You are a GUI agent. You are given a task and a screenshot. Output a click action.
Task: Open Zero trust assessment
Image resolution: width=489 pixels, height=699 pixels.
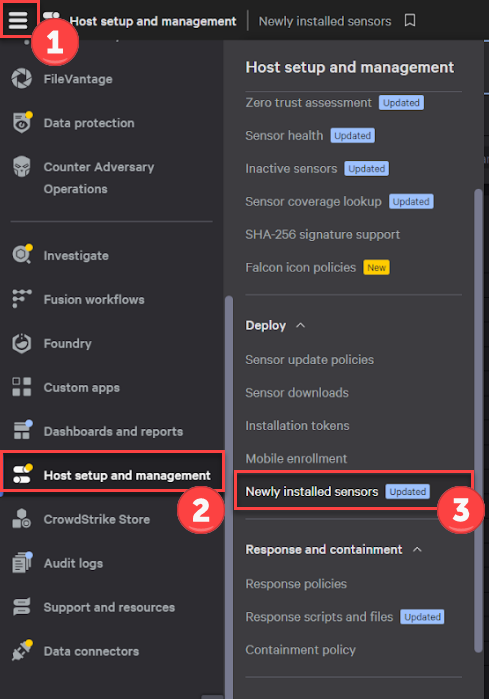[x=308, y=103]
